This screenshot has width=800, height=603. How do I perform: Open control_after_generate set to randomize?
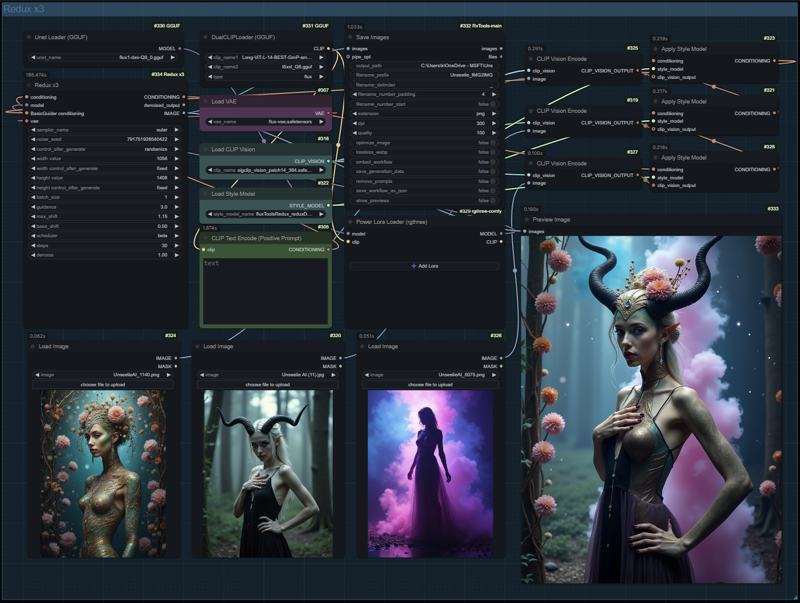(x=105, y=149)
